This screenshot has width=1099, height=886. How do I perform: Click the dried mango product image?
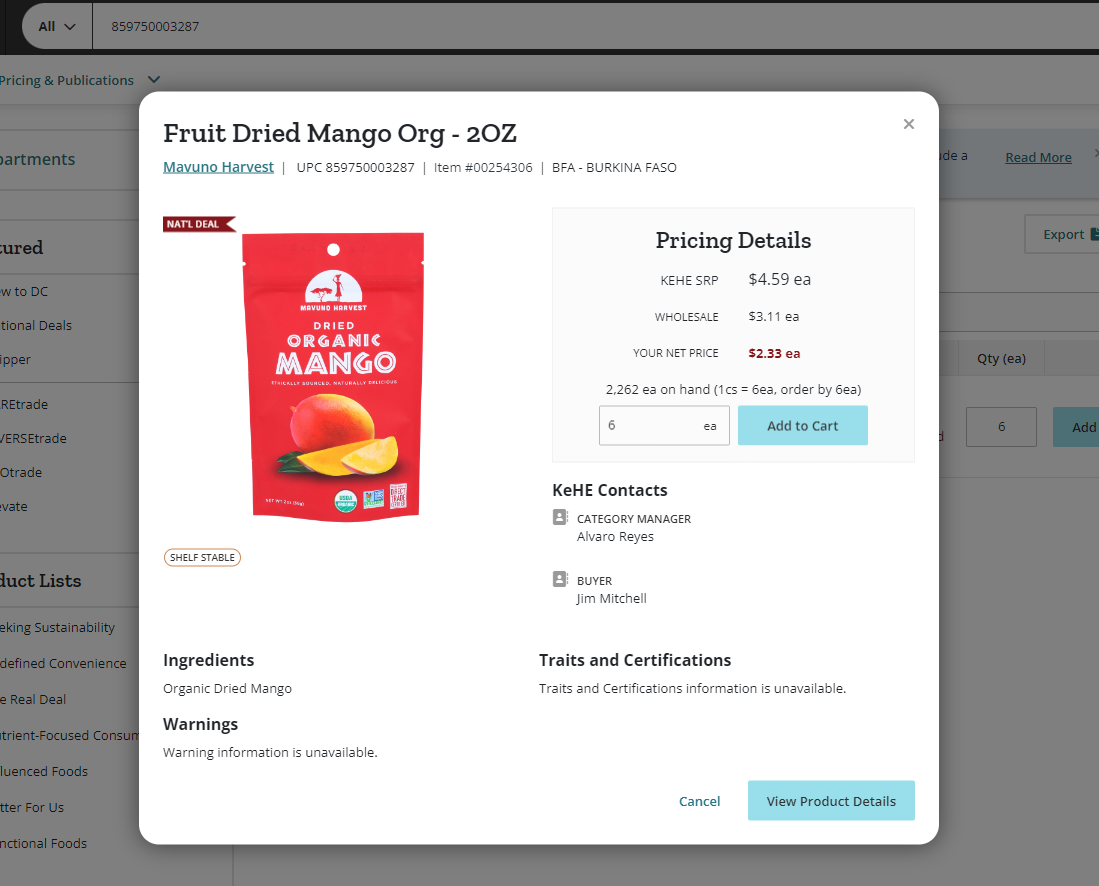click(335, 378)
